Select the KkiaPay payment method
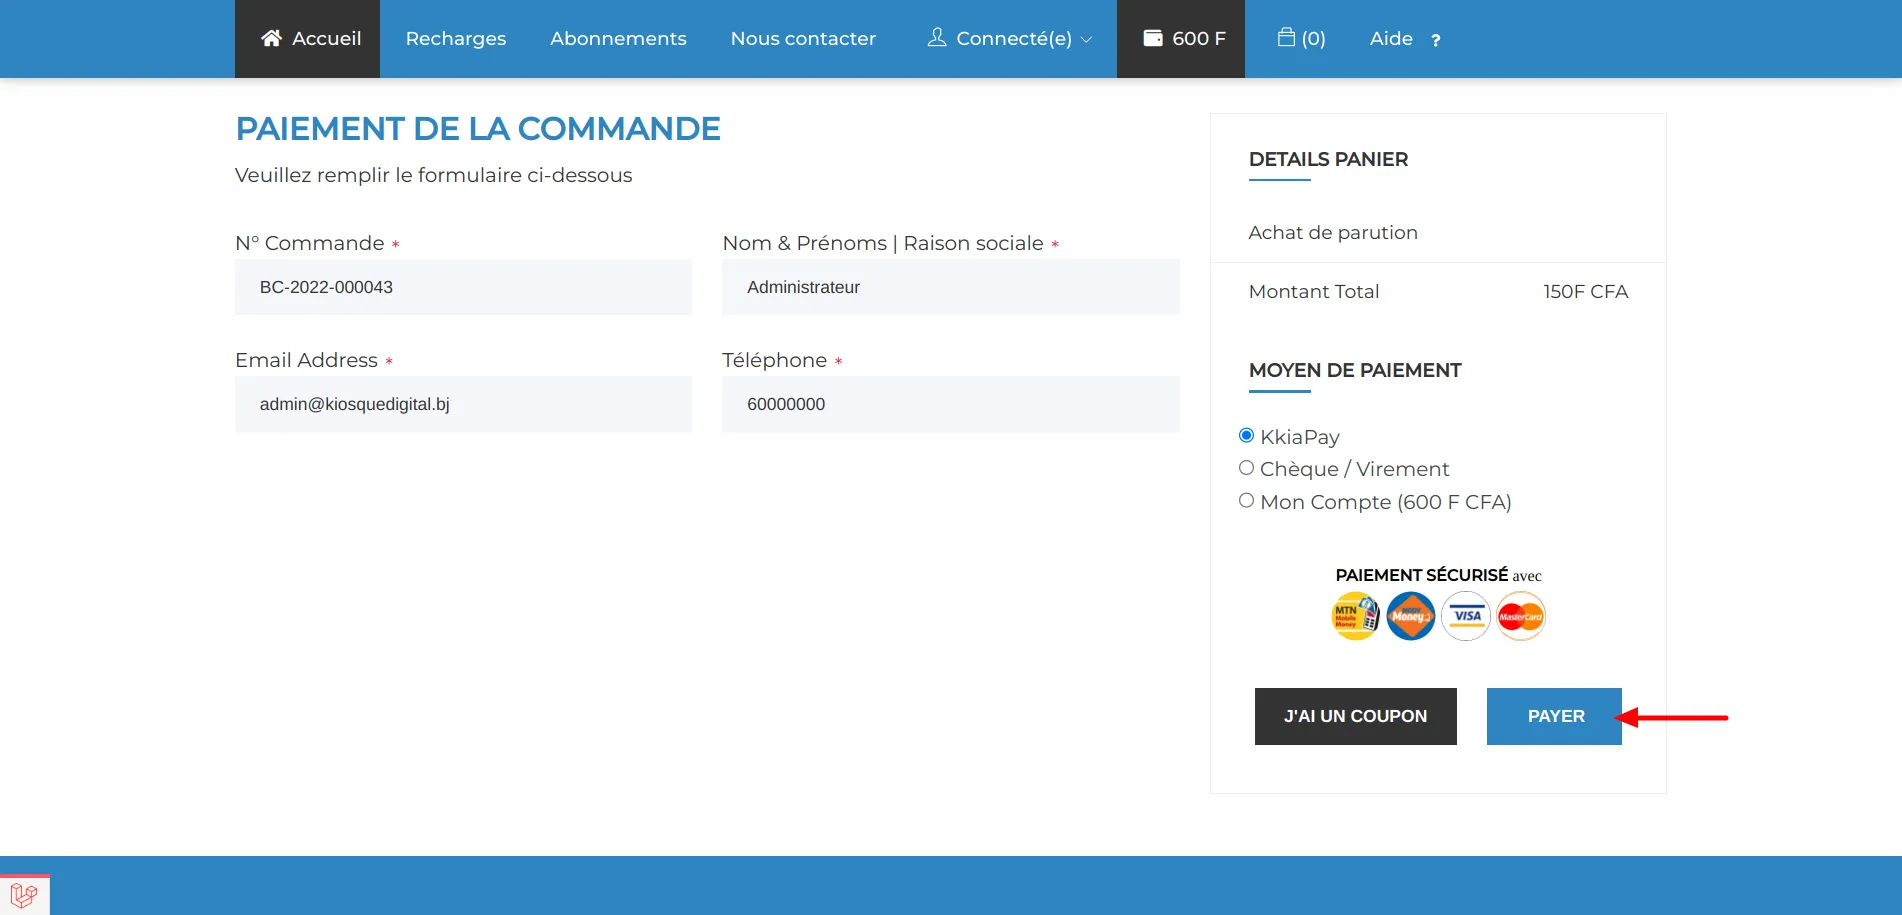Screen dimensions: 1902x915 pyautogui.click(x=1246, y=435)
